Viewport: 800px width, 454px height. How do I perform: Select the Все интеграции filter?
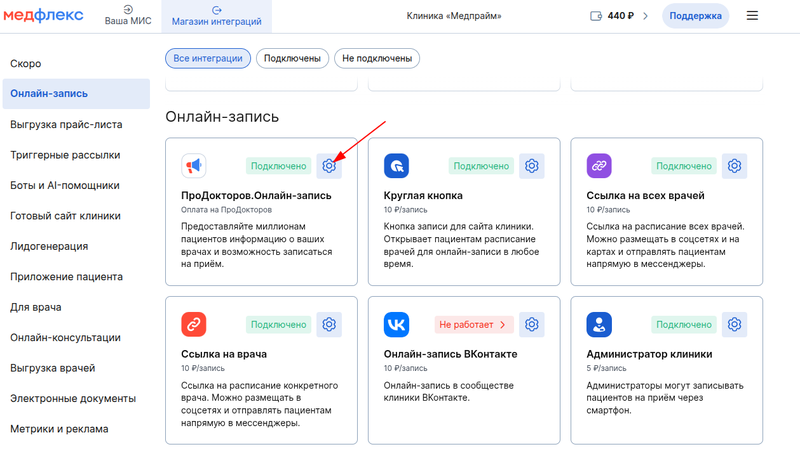[208, 59]
